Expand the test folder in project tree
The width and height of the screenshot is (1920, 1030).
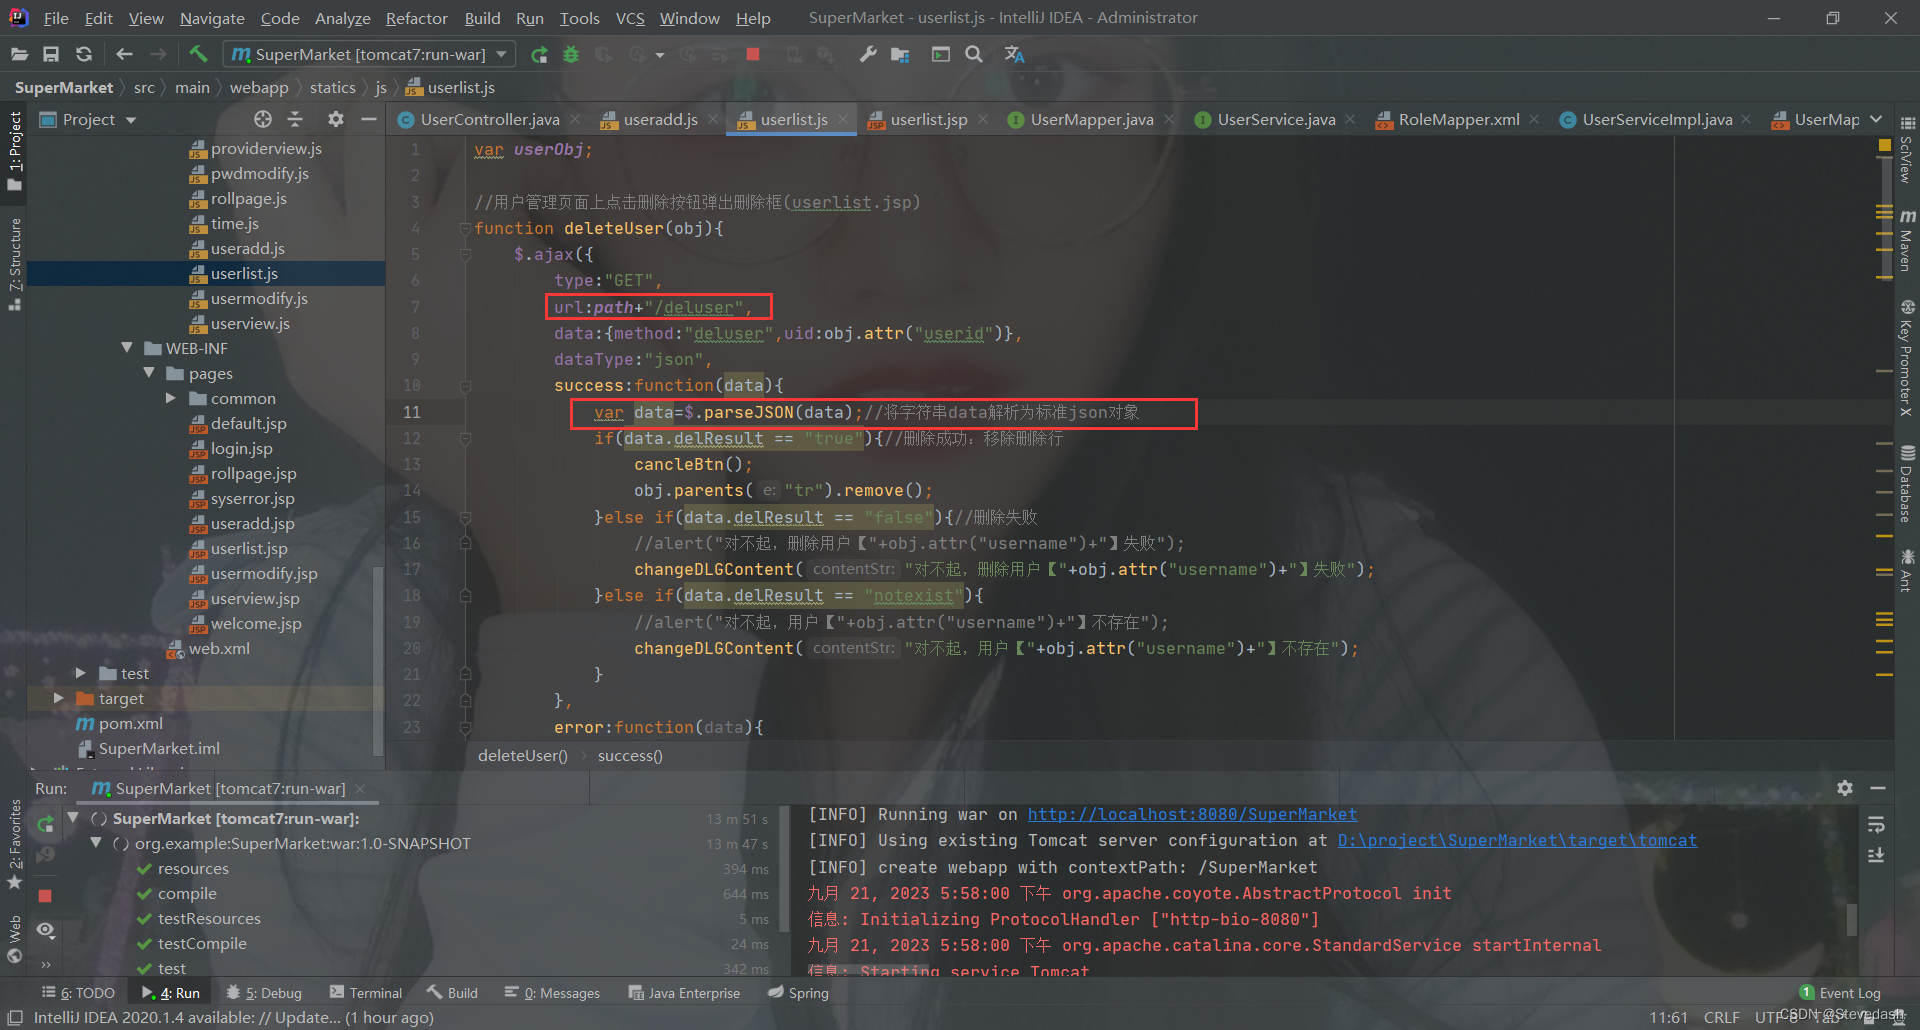click(81, 673)
